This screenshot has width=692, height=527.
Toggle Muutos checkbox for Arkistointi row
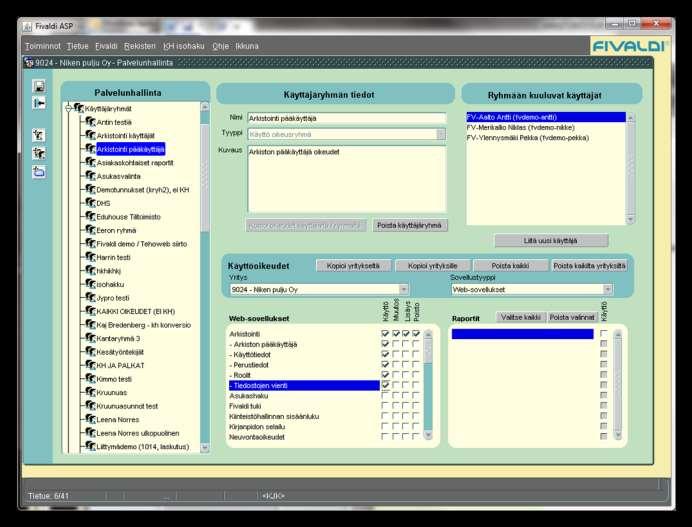pyautogui.click(x=395, y=333)
